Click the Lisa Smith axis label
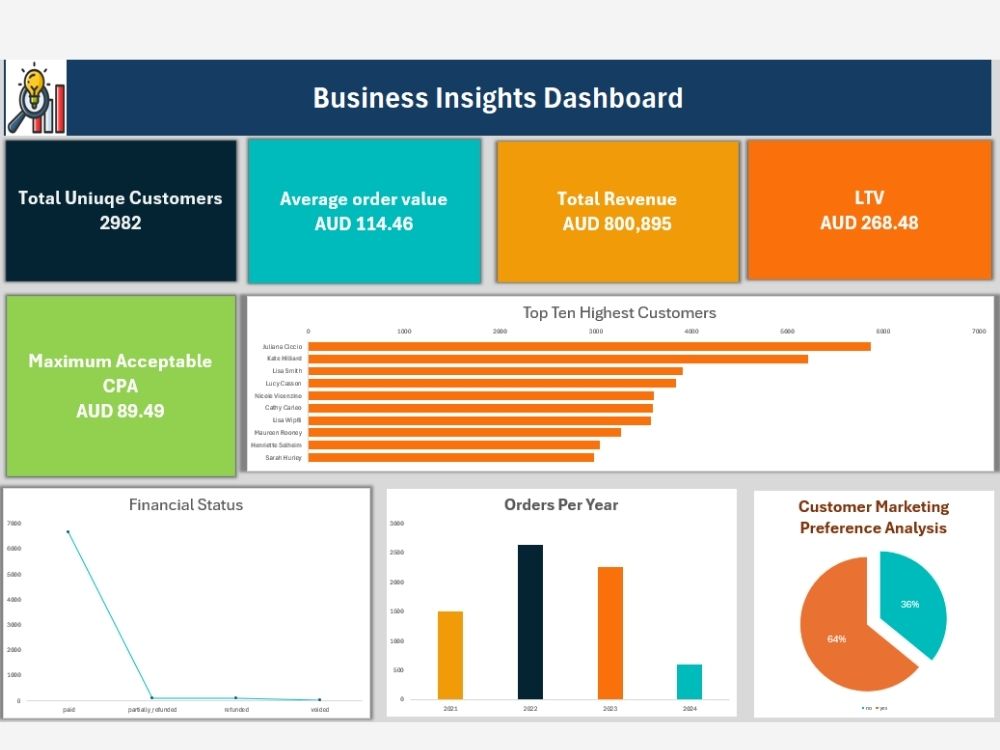This screenshot has height=750, width=1000. pyautogui.click(x=287, y=371)
